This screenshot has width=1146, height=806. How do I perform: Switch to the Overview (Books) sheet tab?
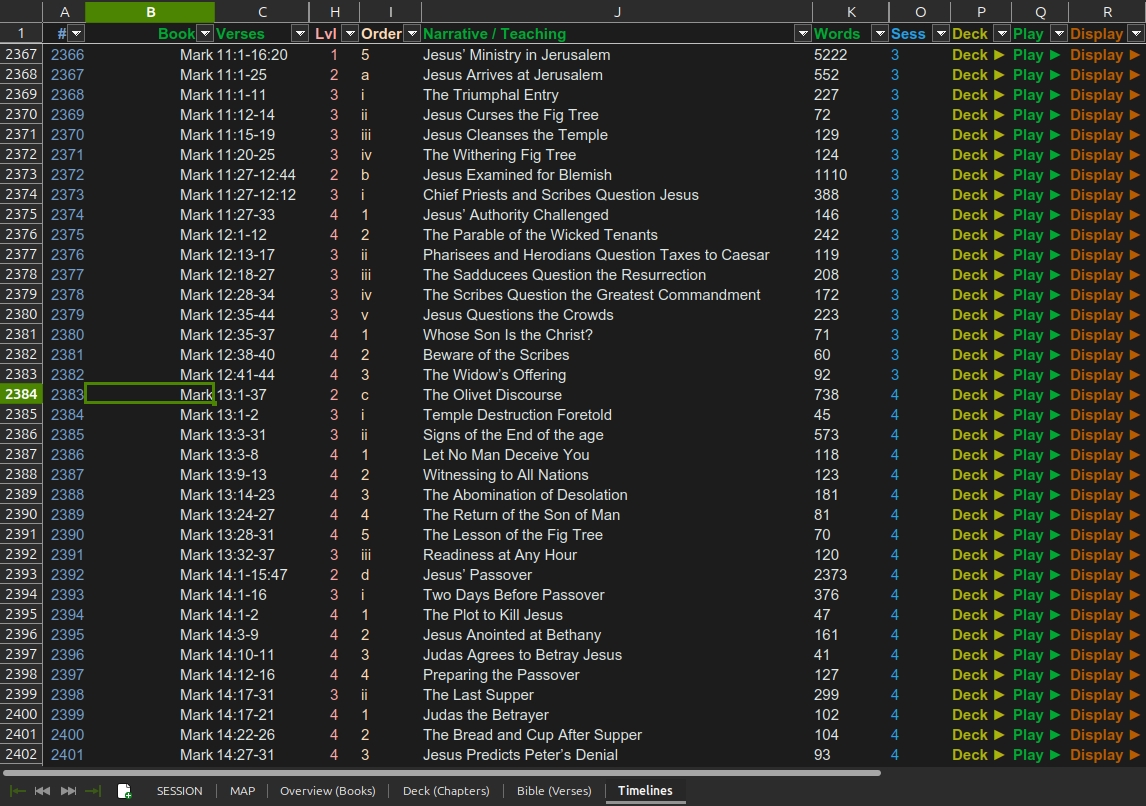[x=327, y=791]
